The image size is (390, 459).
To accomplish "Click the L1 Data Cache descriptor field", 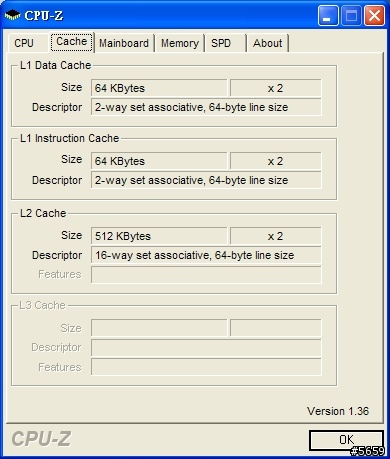I will pyautogui.click(x=206, y=107).
